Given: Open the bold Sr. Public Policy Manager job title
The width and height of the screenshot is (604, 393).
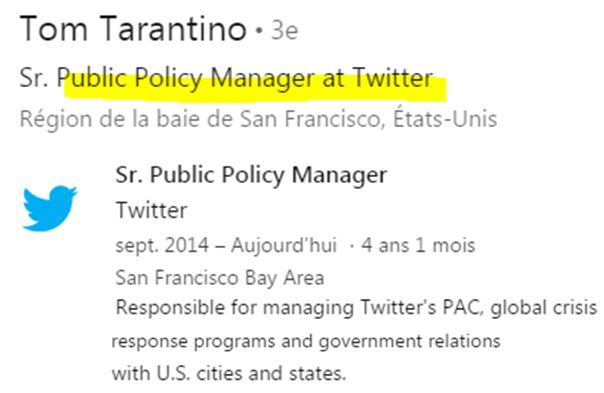Looking at the screenshot, I should pyautogui.click(x=251, y=175).
